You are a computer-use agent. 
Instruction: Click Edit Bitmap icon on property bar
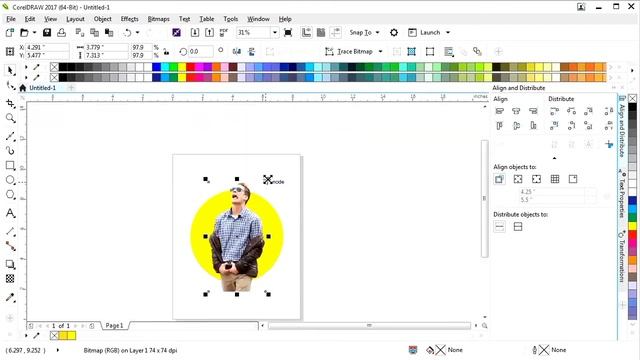[x=270, y=51]
